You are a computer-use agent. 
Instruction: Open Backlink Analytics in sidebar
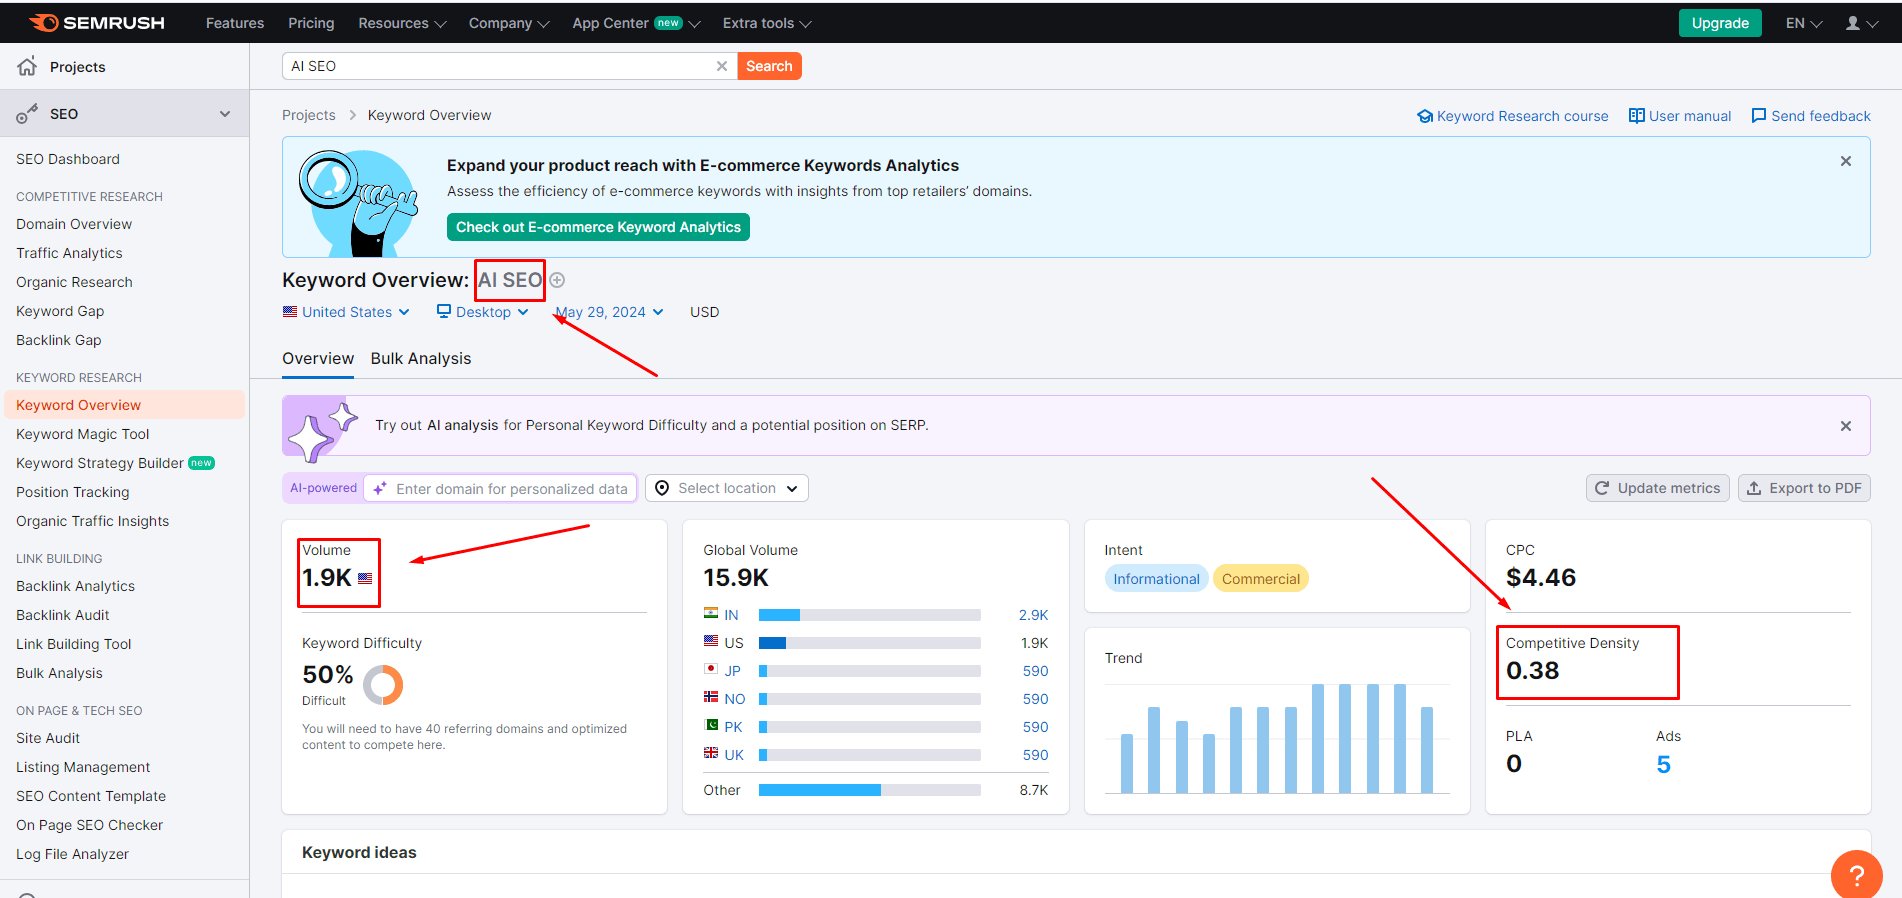tap(75, 586)
